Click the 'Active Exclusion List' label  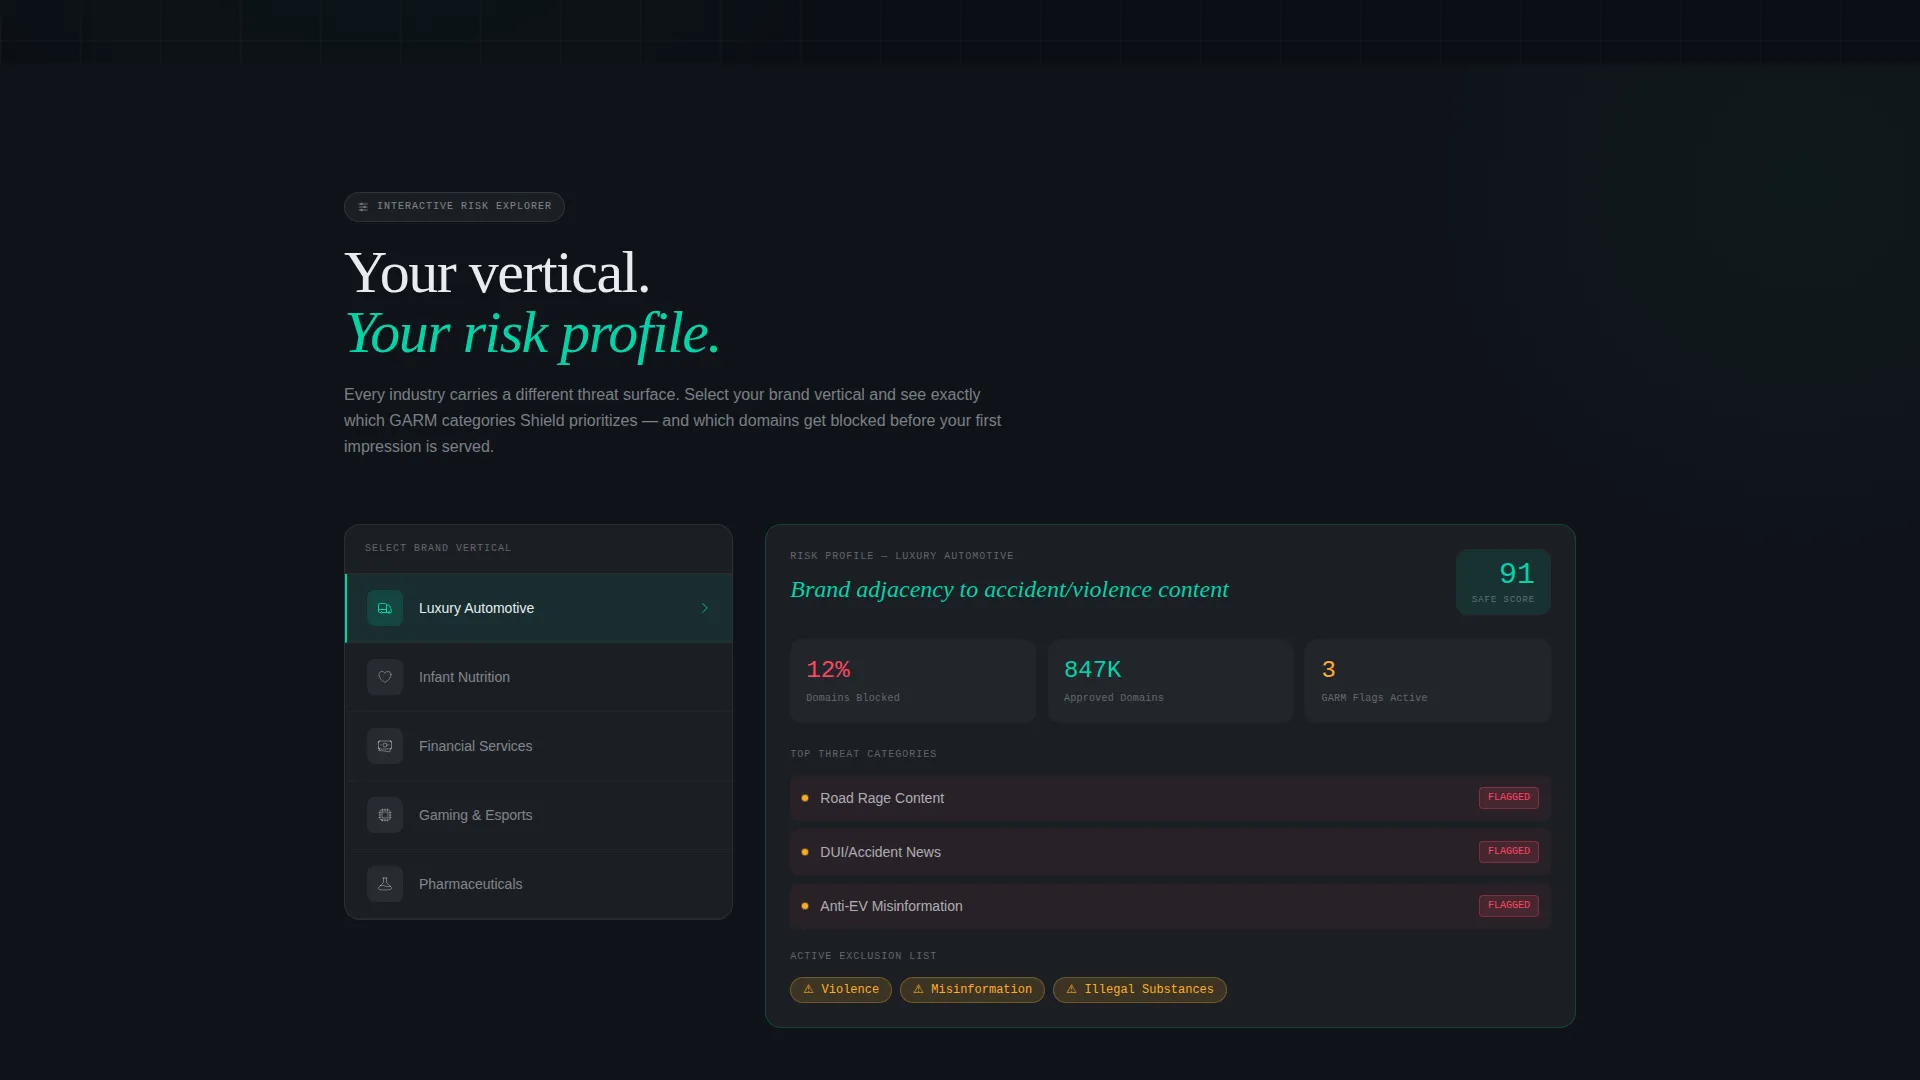[863, 956]
